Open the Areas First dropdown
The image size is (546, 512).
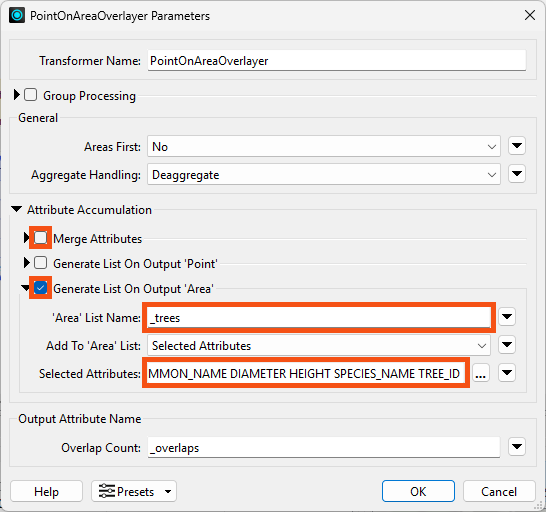pos(324,147)
